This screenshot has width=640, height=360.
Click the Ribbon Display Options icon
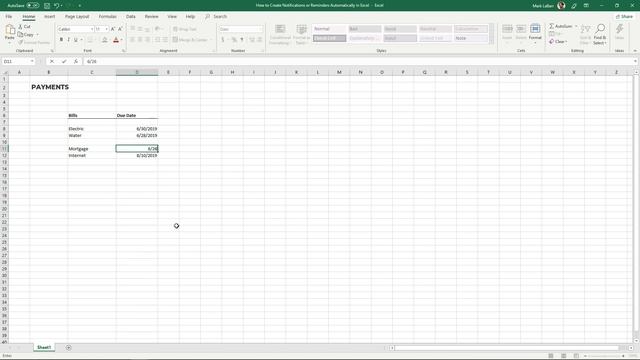pos(587,6)
